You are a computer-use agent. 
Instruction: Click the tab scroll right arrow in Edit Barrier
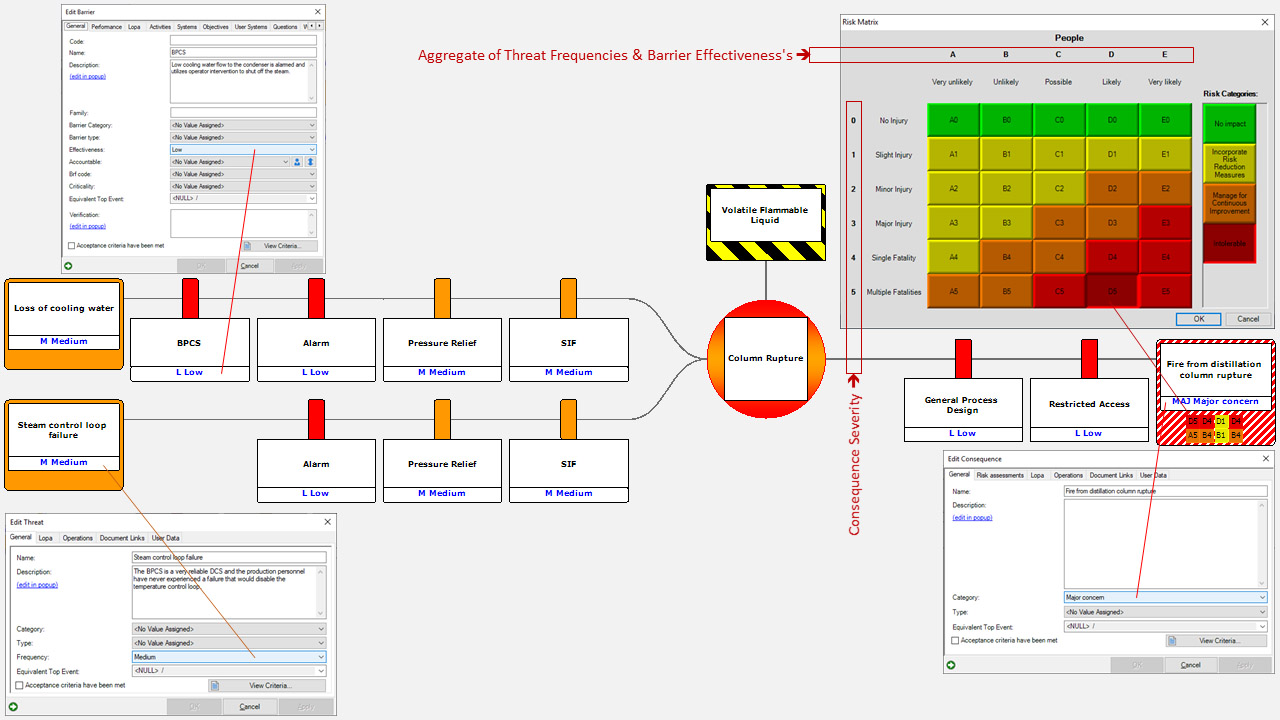click(x=320, y=26)
